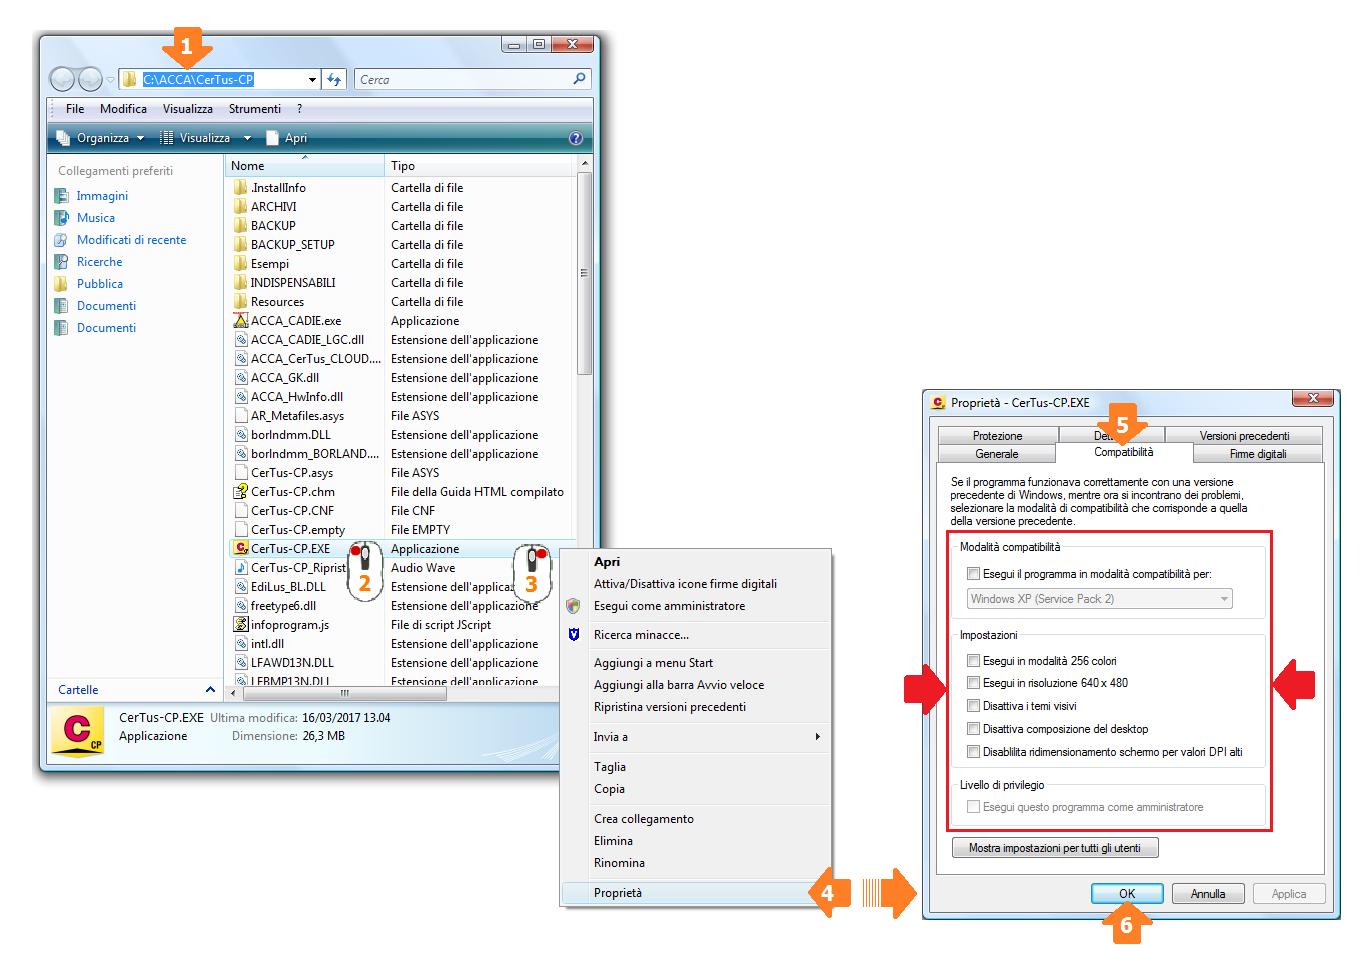Click the file list horizontal scrollbar thumb
Viewport: 1367px width, 970px height.
[x=345, y=693]
